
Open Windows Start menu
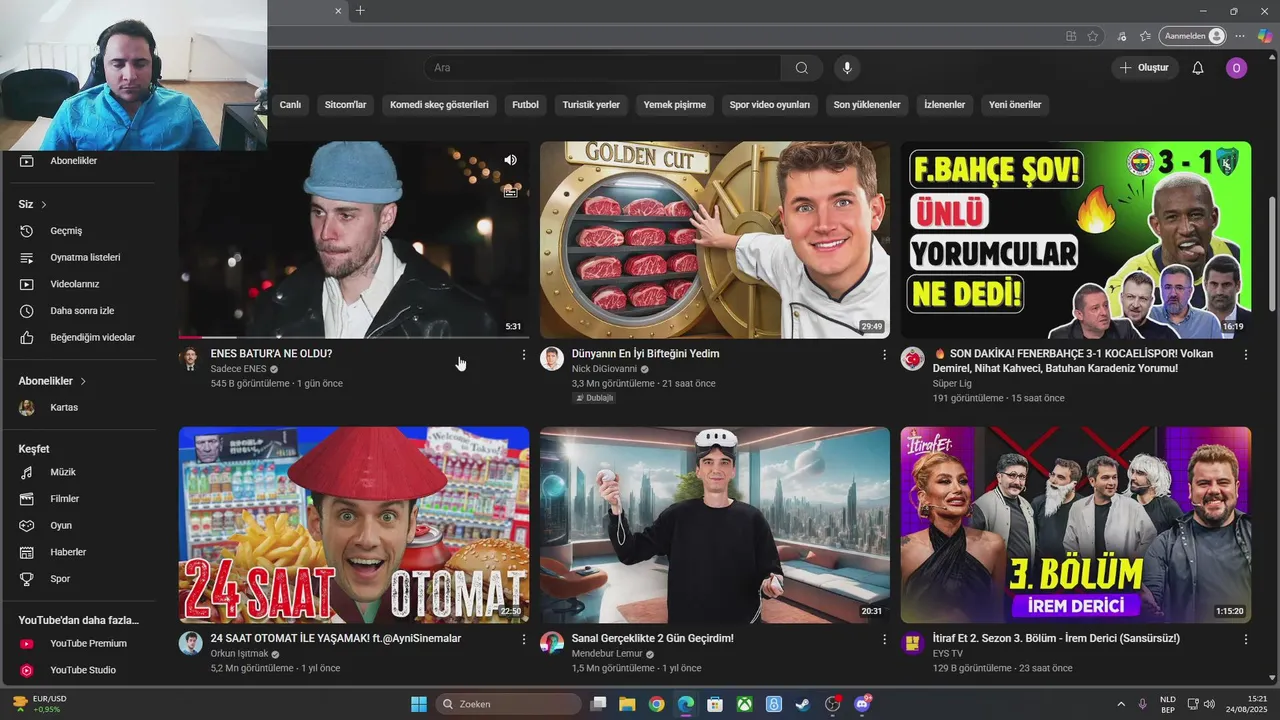419,704
